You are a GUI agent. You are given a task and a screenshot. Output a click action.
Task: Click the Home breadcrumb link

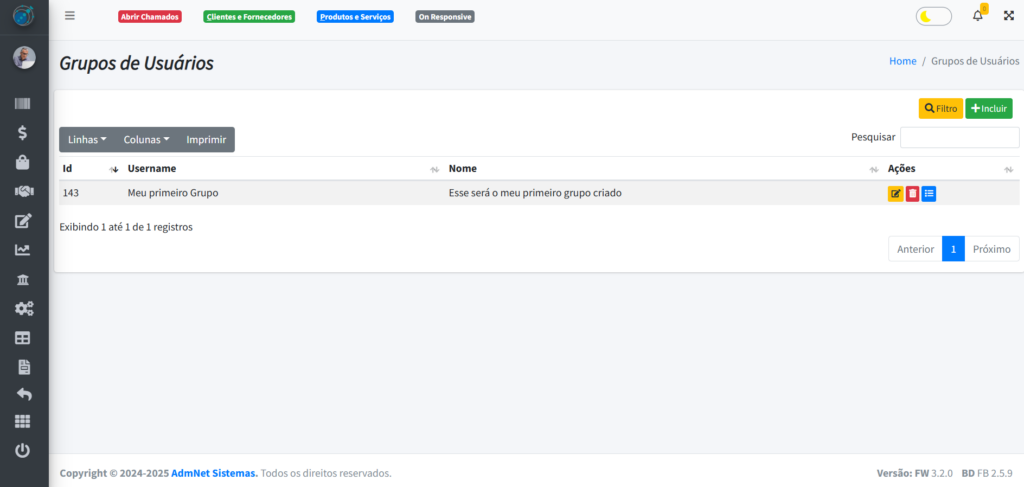(902, 61)
